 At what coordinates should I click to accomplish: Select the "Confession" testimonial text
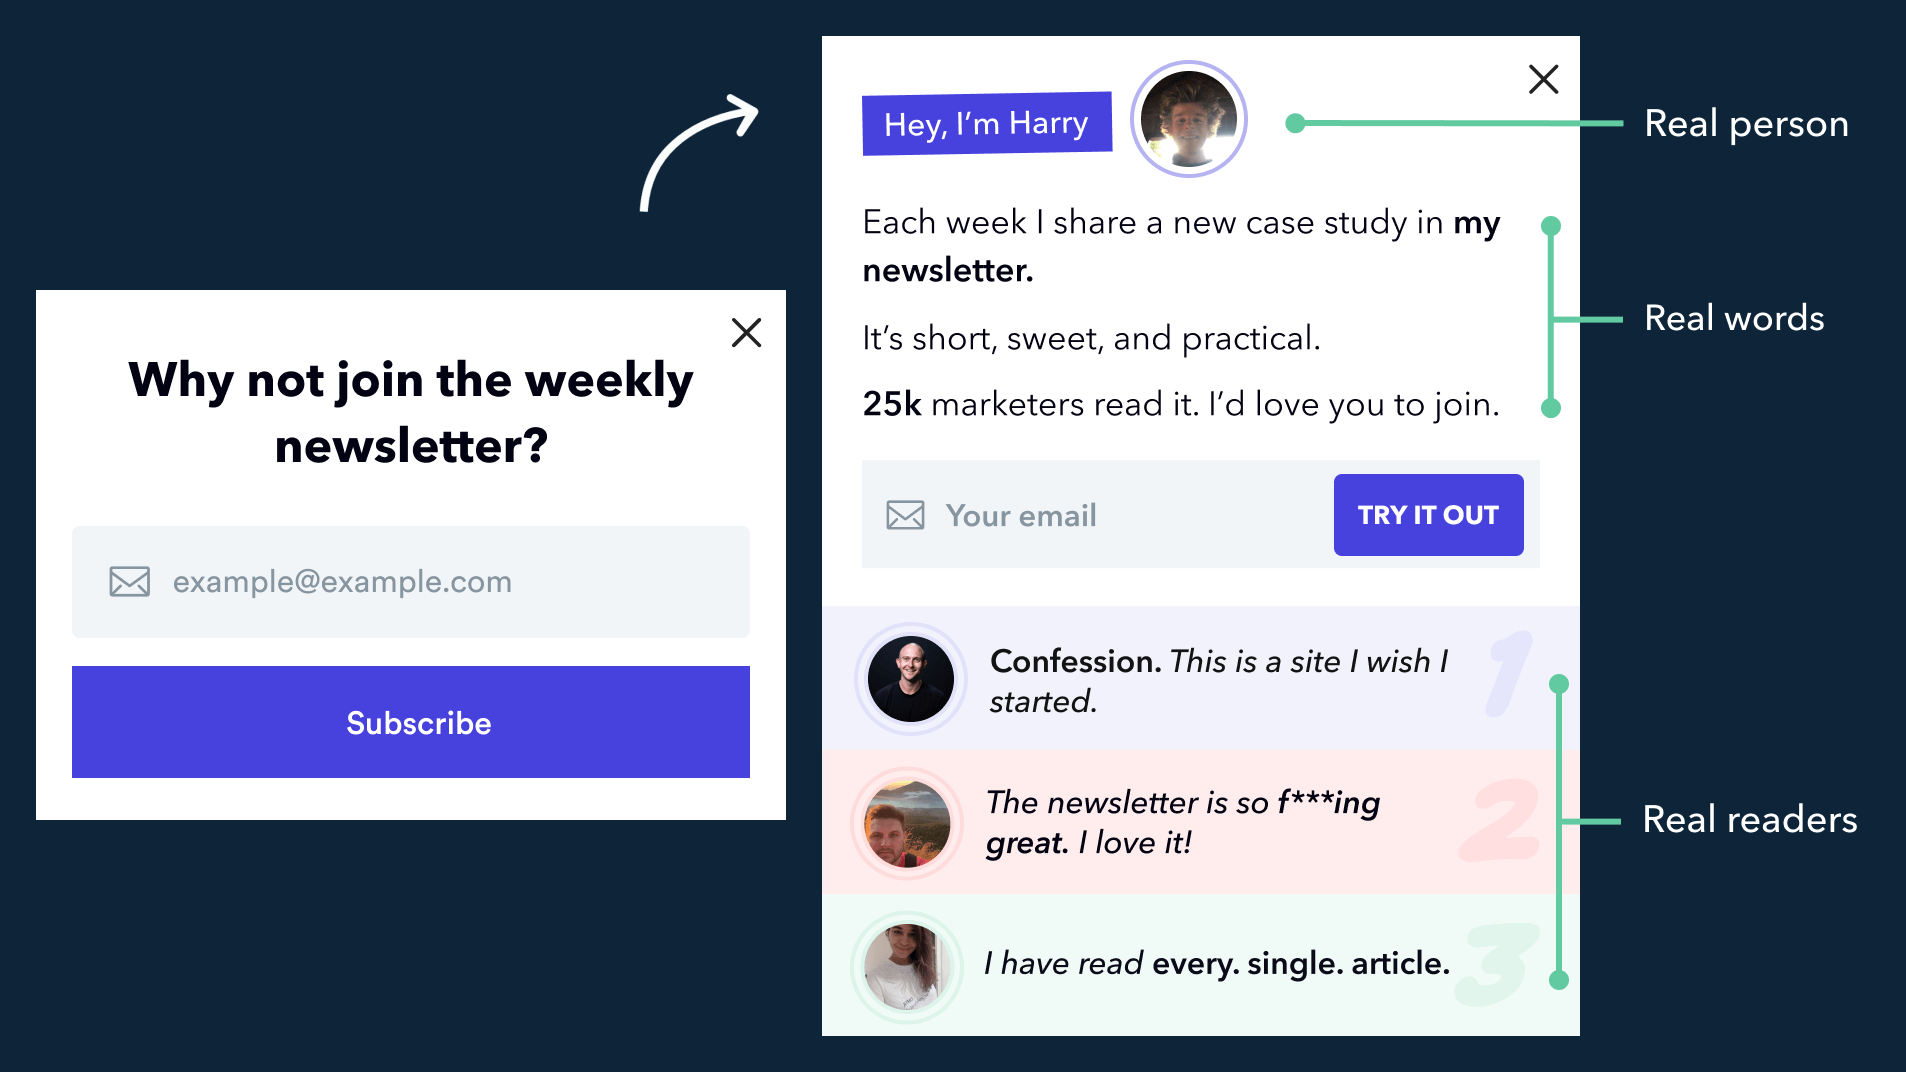[x=1219, y=681]
